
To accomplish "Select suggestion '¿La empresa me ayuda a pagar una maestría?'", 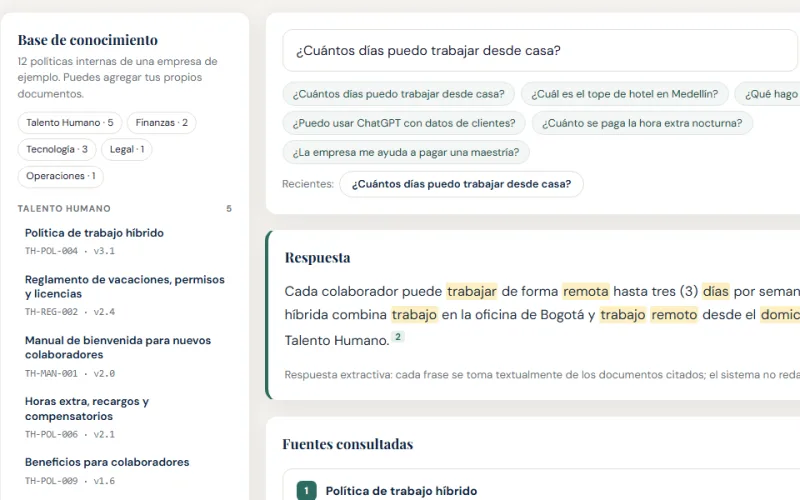I will coord(406,152).
